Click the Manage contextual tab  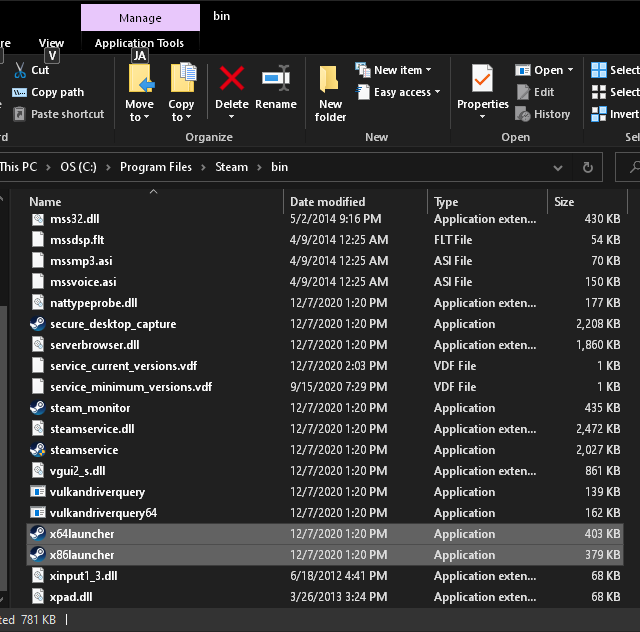[x=140, y=18]
